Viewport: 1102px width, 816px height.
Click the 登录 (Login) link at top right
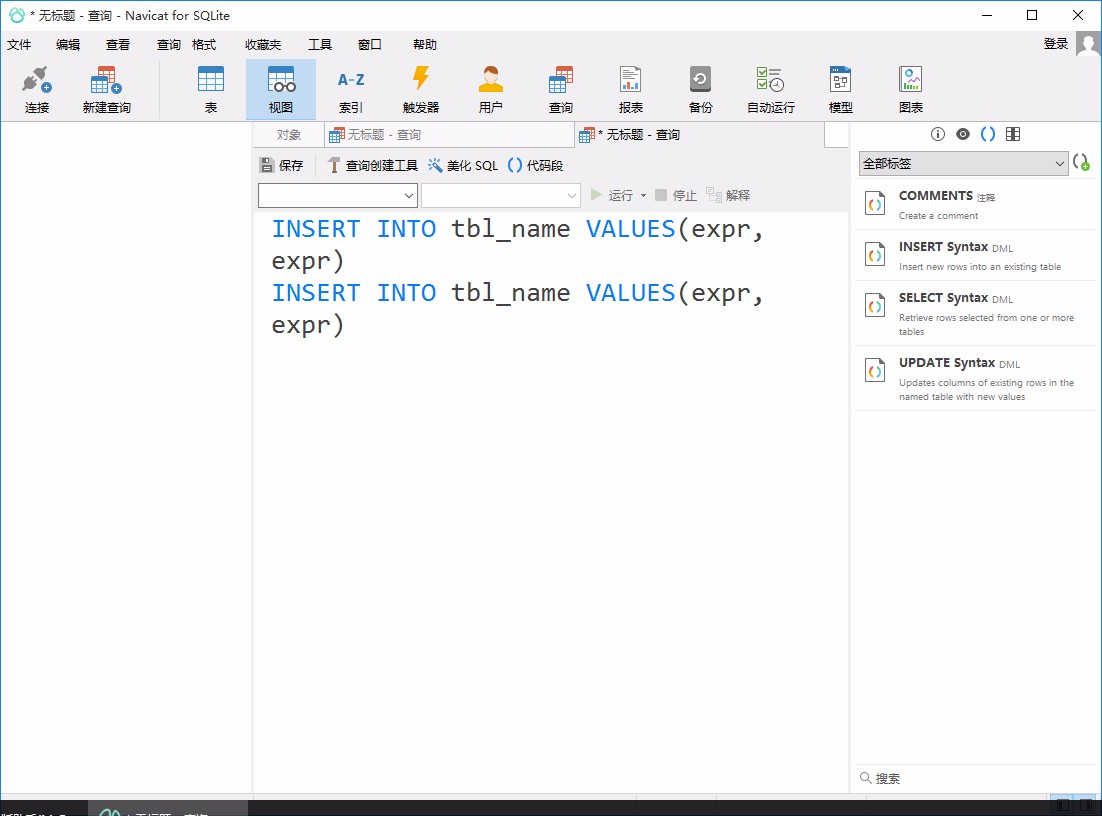pyautogui.click(x=1055, y=44)
